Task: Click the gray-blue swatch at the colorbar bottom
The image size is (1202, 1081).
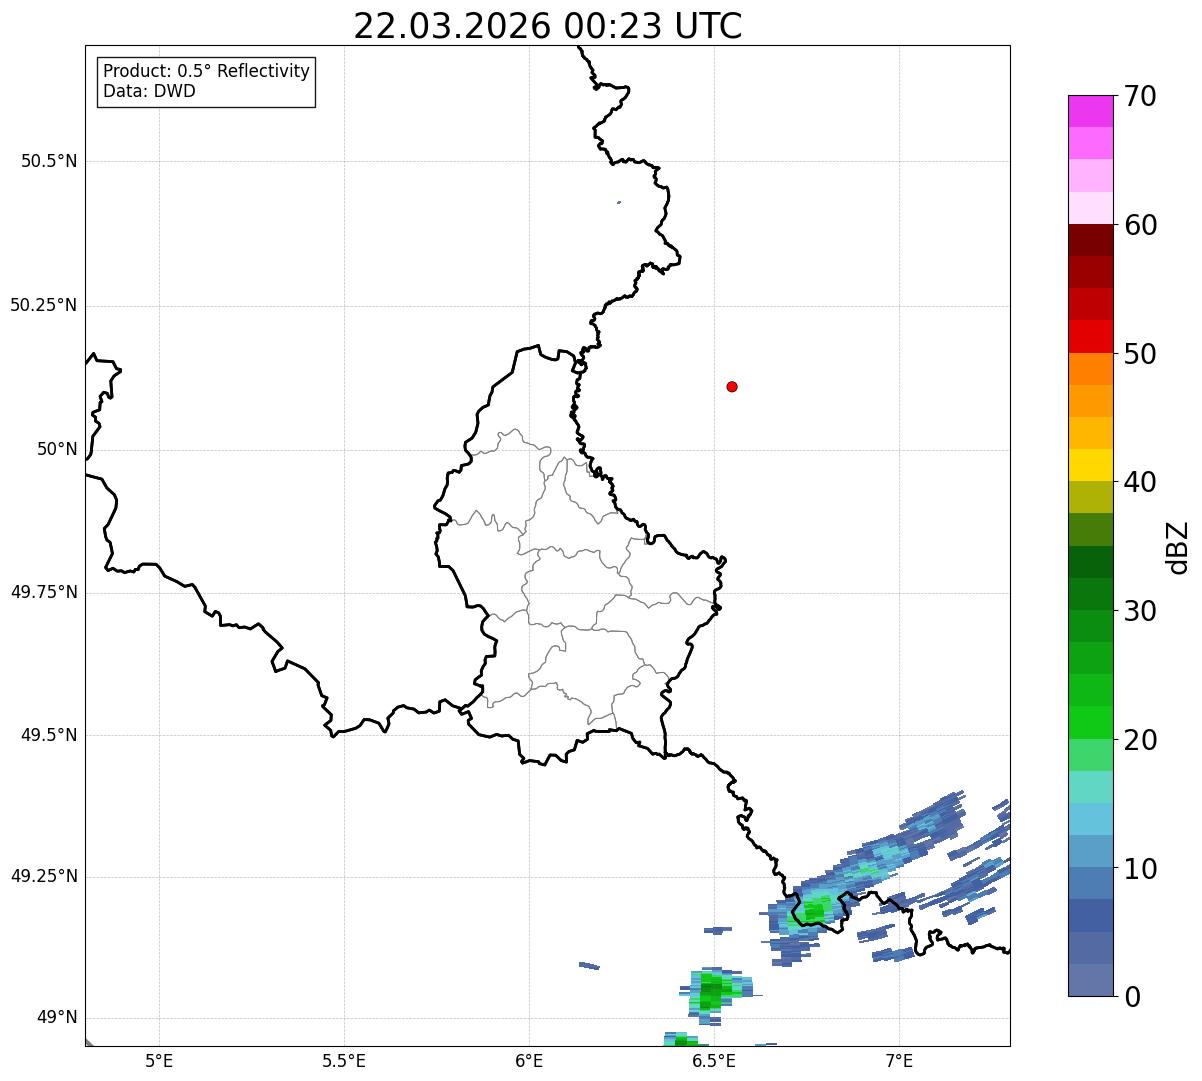Action: click(1090, 980)
